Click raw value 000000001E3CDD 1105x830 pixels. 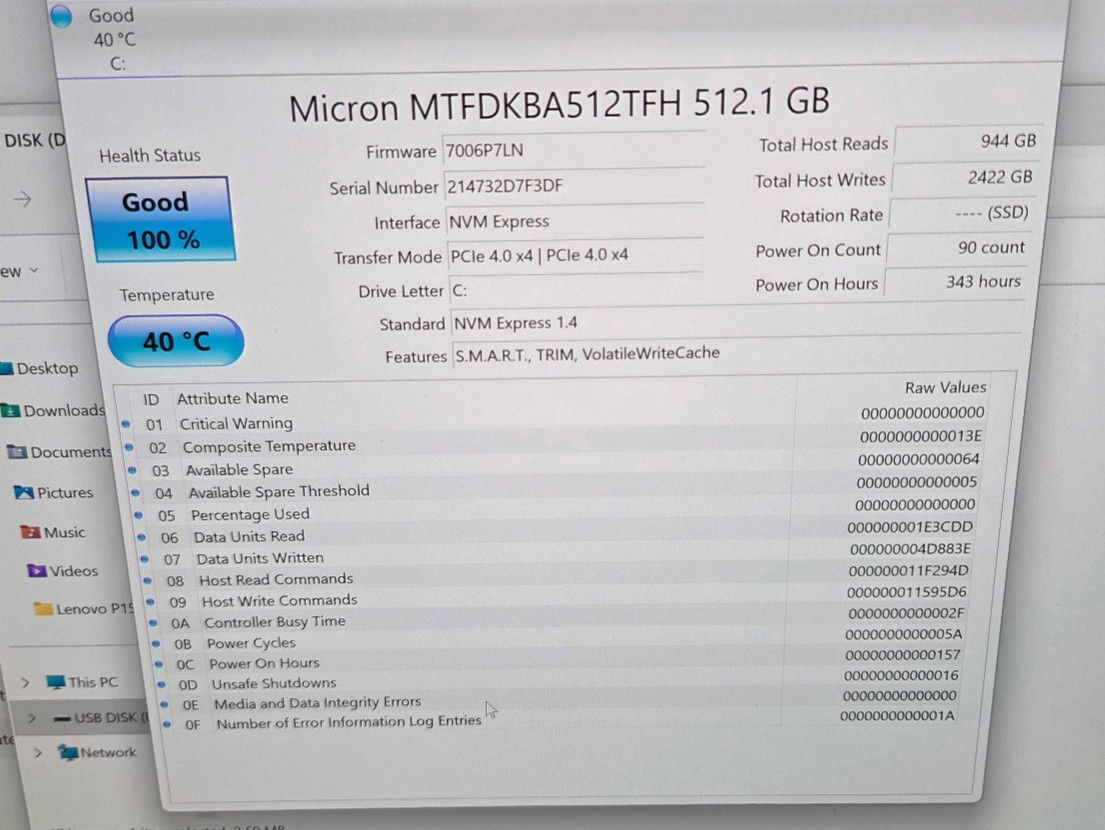click(x=910, y=527)
